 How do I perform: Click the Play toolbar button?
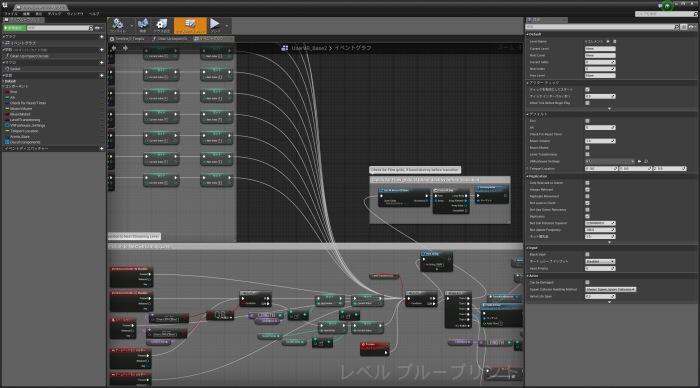215,25
